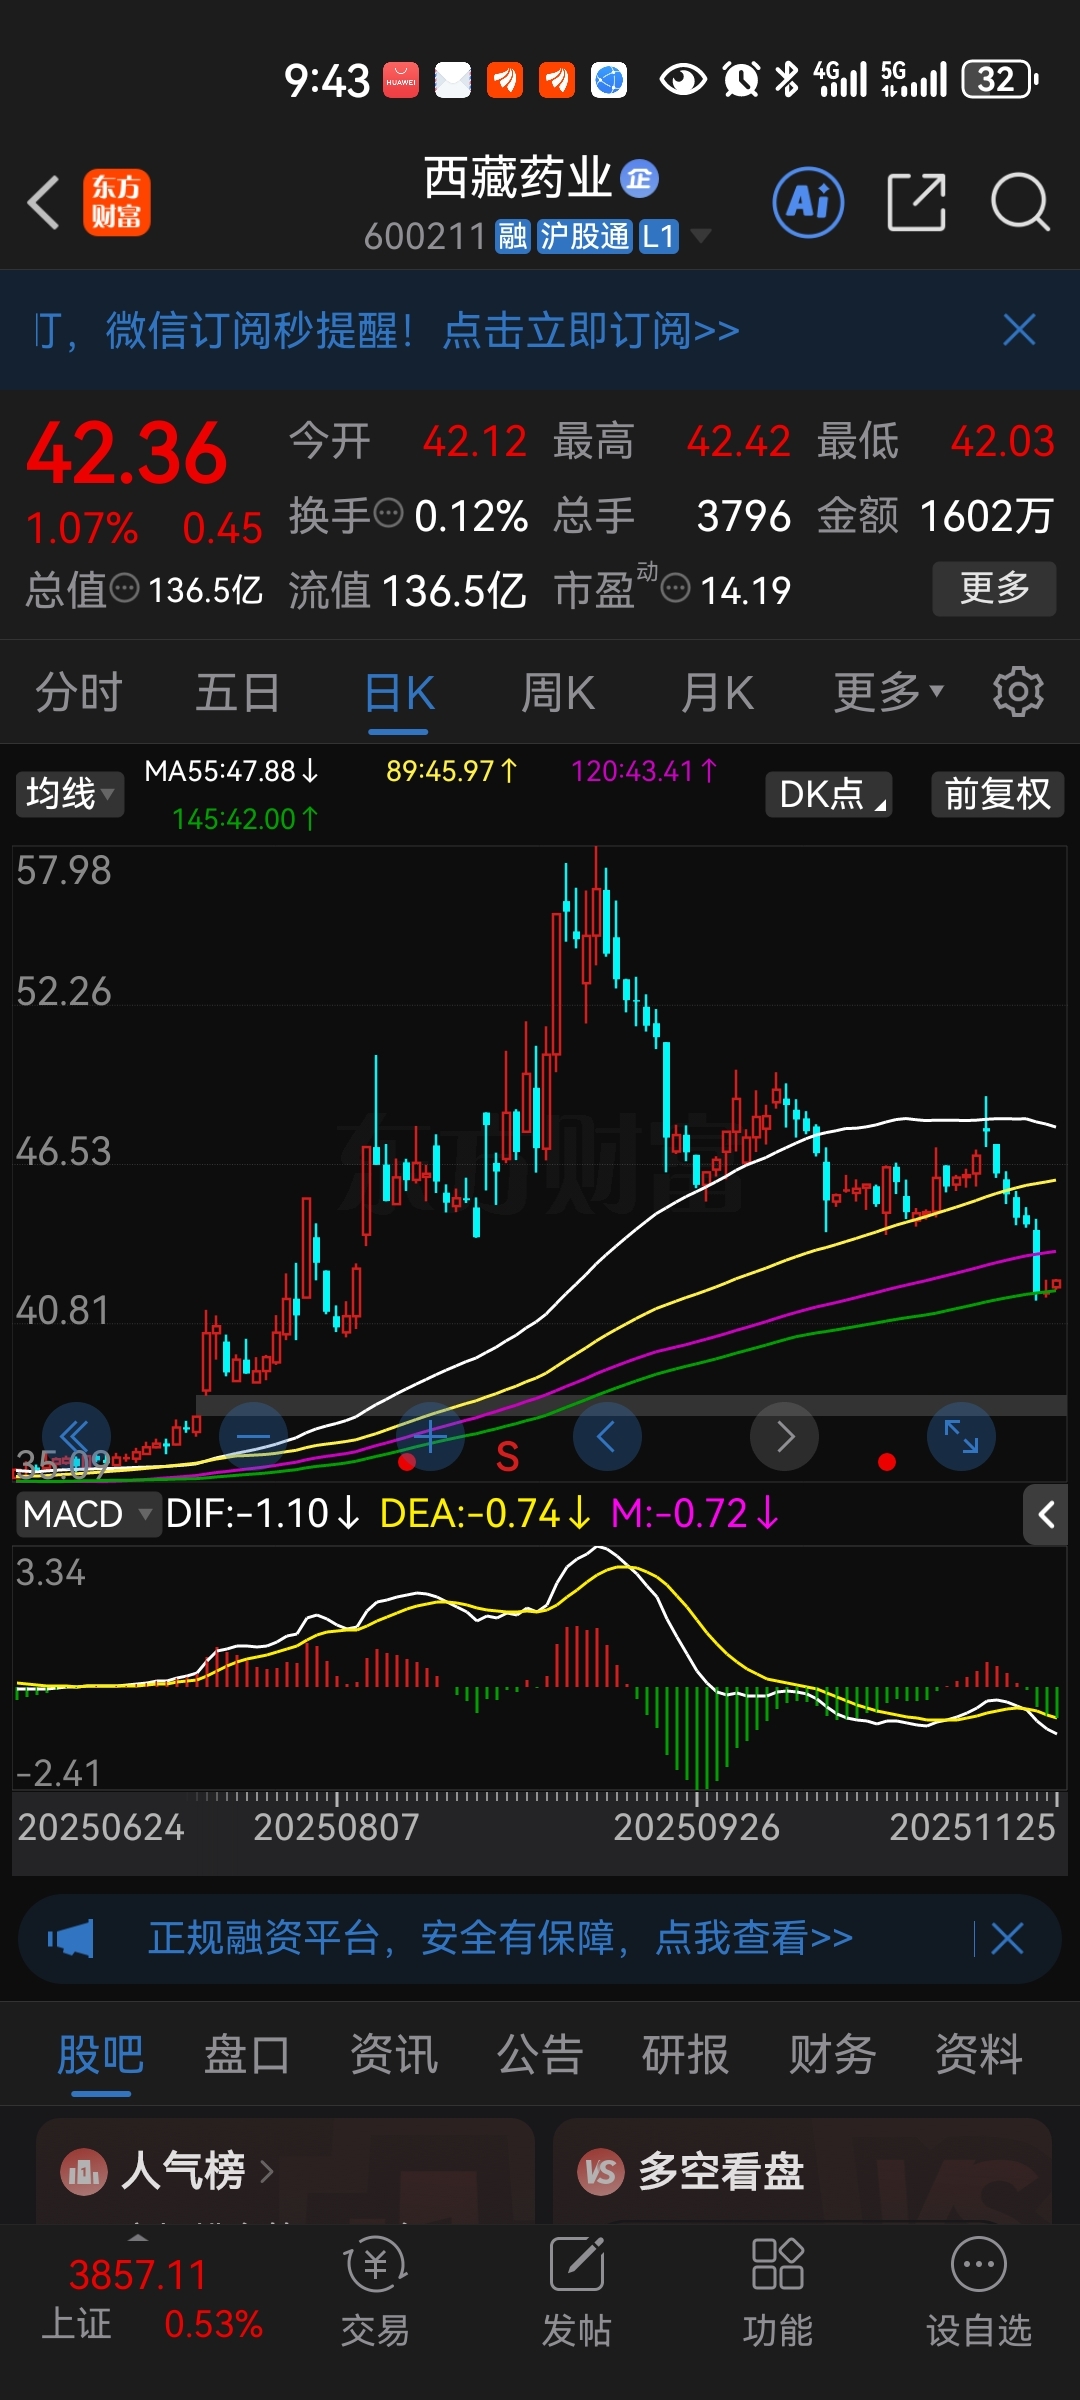Open stock search magnifier
Image resolution: width=1080 pixels, height=2400 pixels.
[1019, 202]
